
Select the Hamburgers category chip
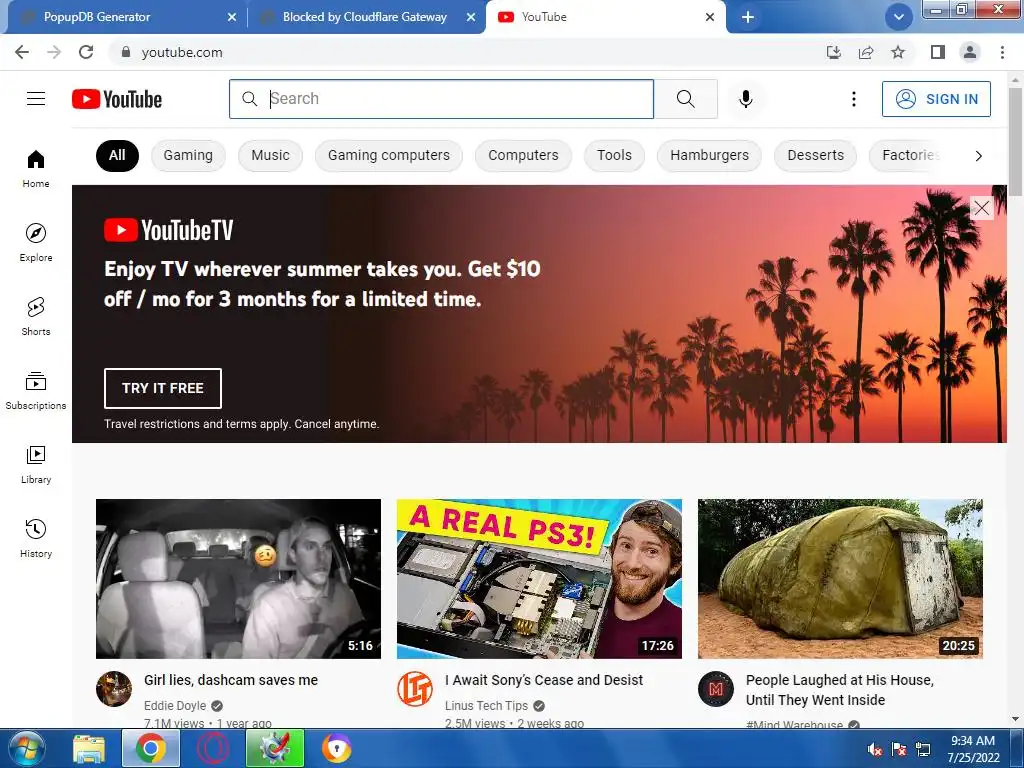tap(709, 155)
